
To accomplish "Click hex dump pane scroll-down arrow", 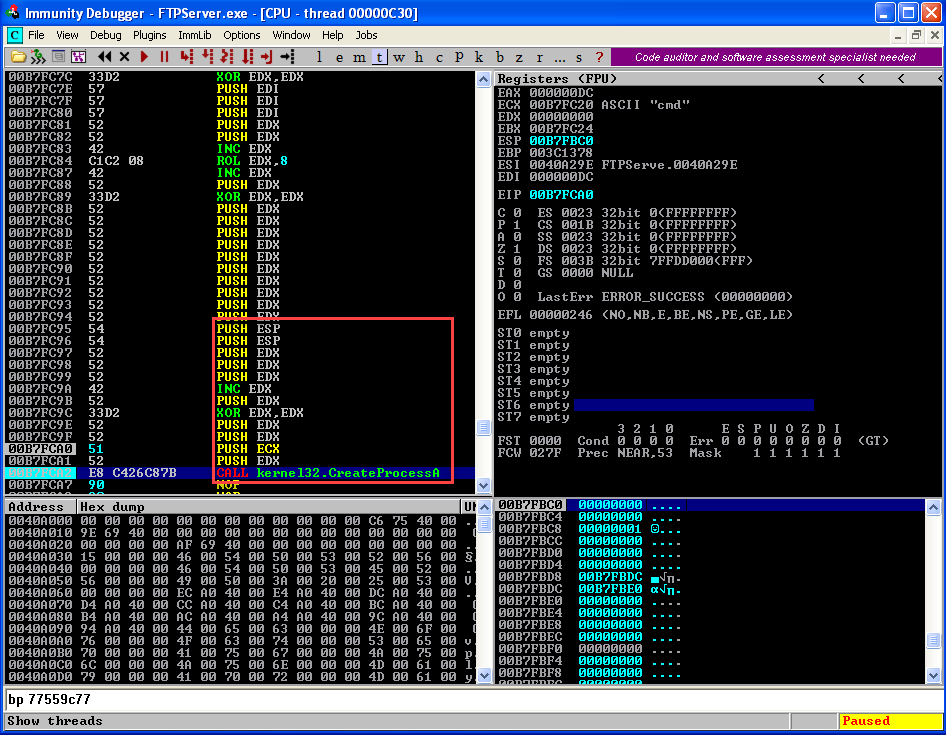I will [484, 676].
